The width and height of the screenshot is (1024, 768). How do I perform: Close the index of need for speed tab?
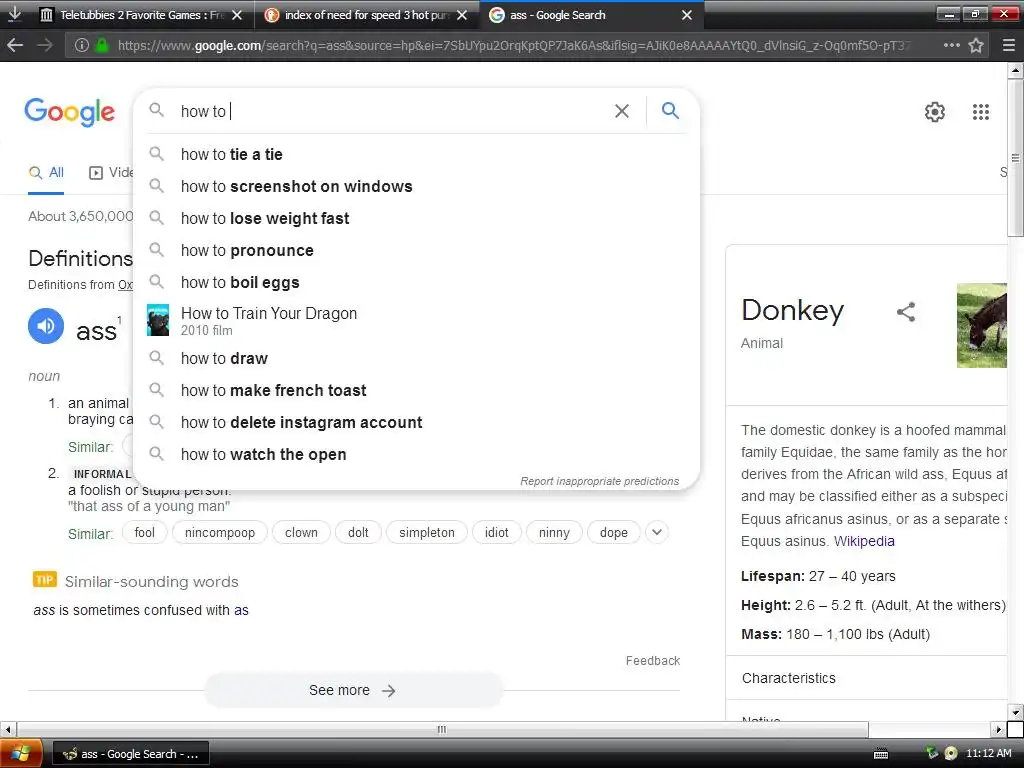point(462,14)
